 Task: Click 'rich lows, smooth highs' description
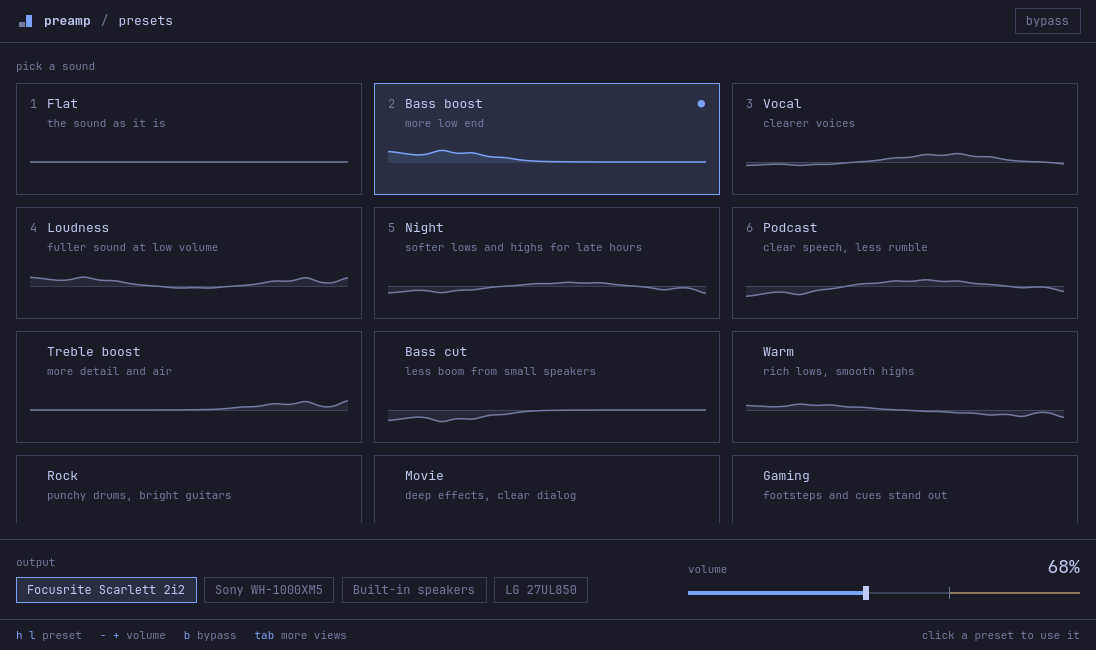coord(839,371)
